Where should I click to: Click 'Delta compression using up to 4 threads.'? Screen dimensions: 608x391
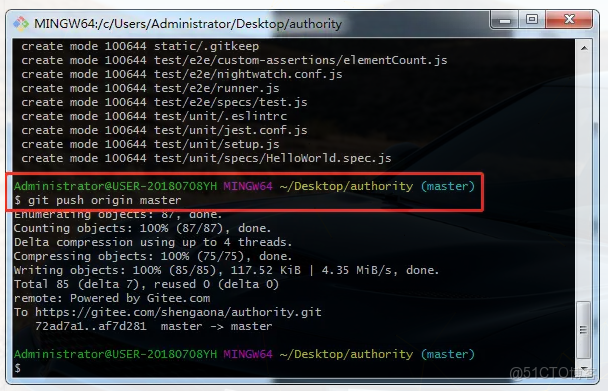pyautogui.click(x=153, y=242)
